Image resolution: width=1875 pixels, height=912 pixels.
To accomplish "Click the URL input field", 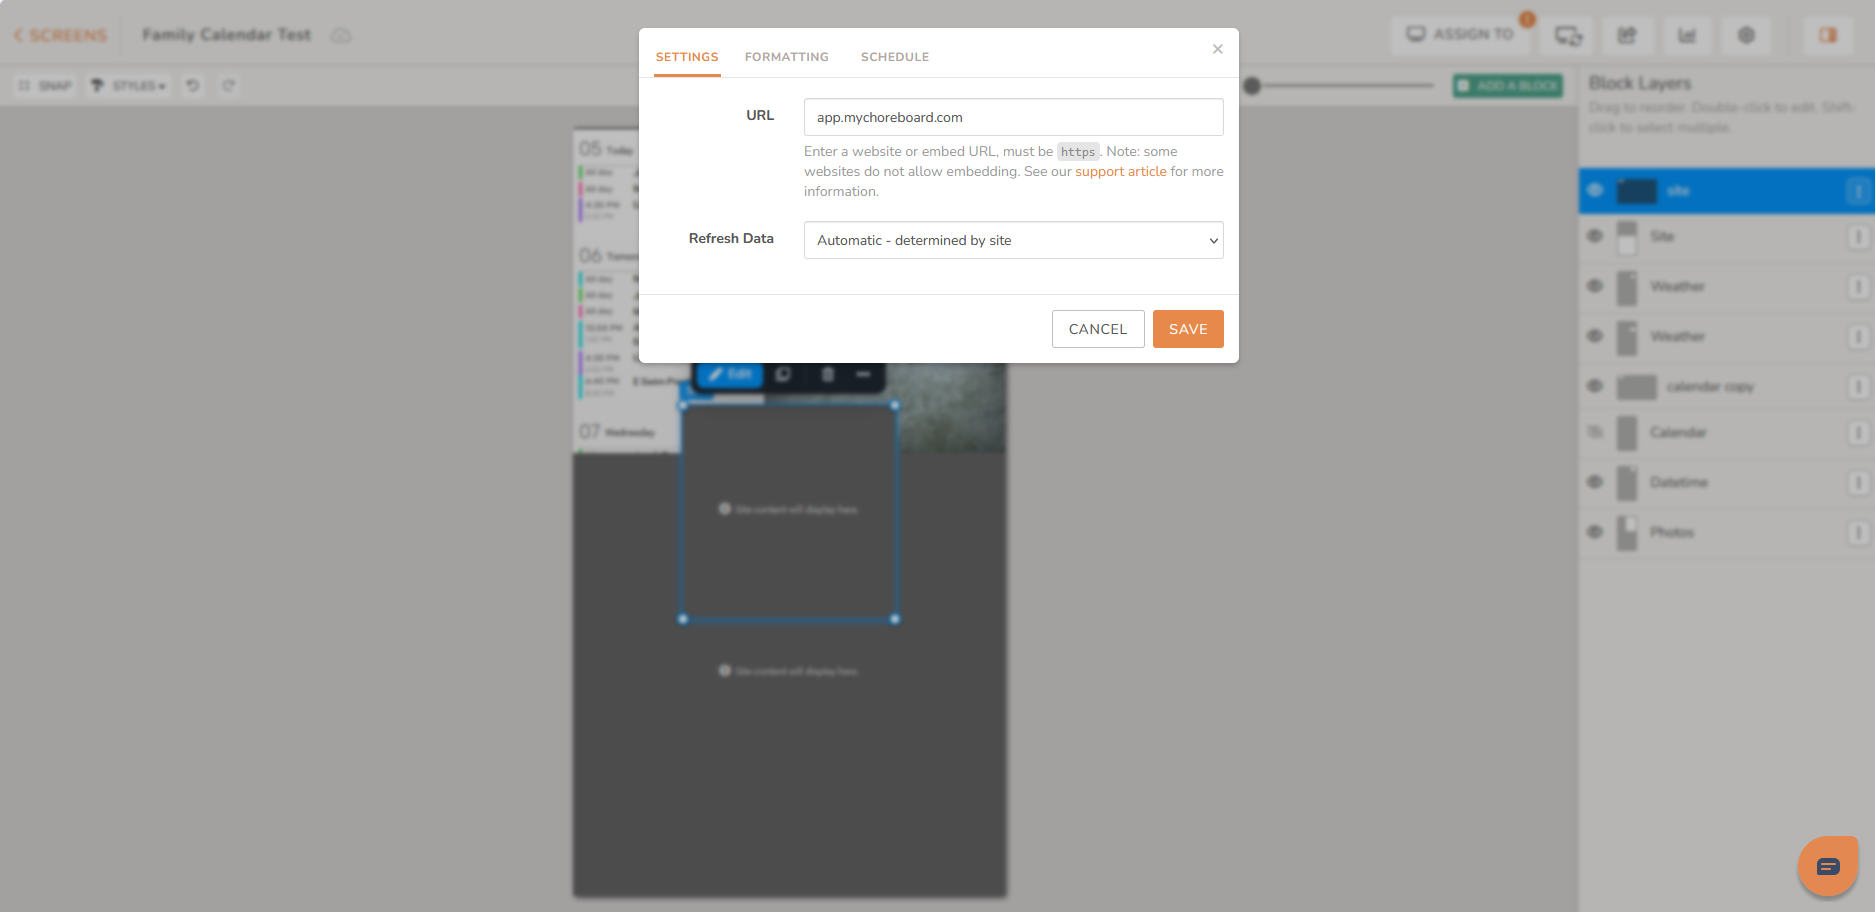I will tap(1014, 117).
